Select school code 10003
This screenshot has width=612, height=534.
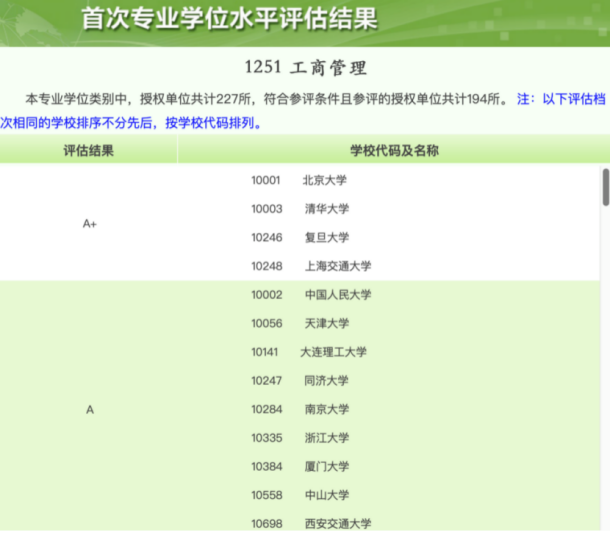tap(267, 209)
